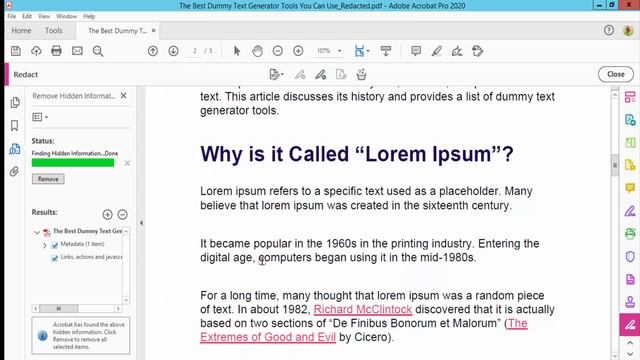The width and height of the screenshot is (640, 360).
Task: Click the green progress bar
Action: 73,163
